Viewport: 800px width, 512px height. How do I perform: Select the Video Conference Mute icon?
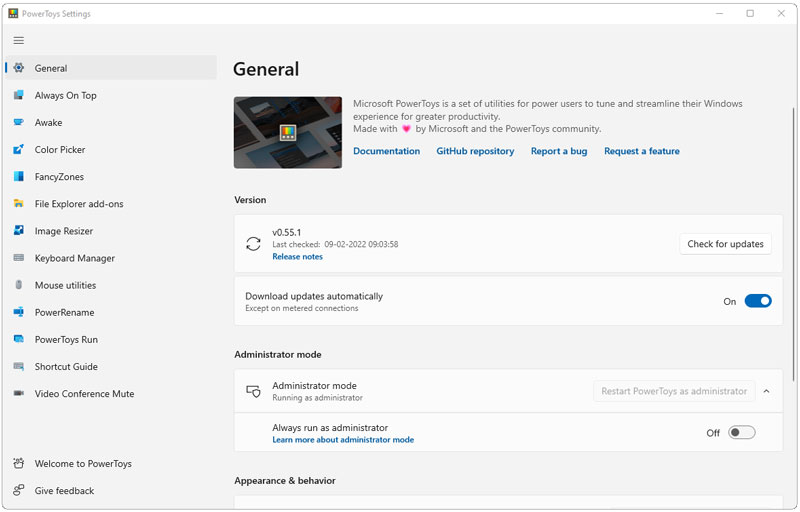pos(18,393)
